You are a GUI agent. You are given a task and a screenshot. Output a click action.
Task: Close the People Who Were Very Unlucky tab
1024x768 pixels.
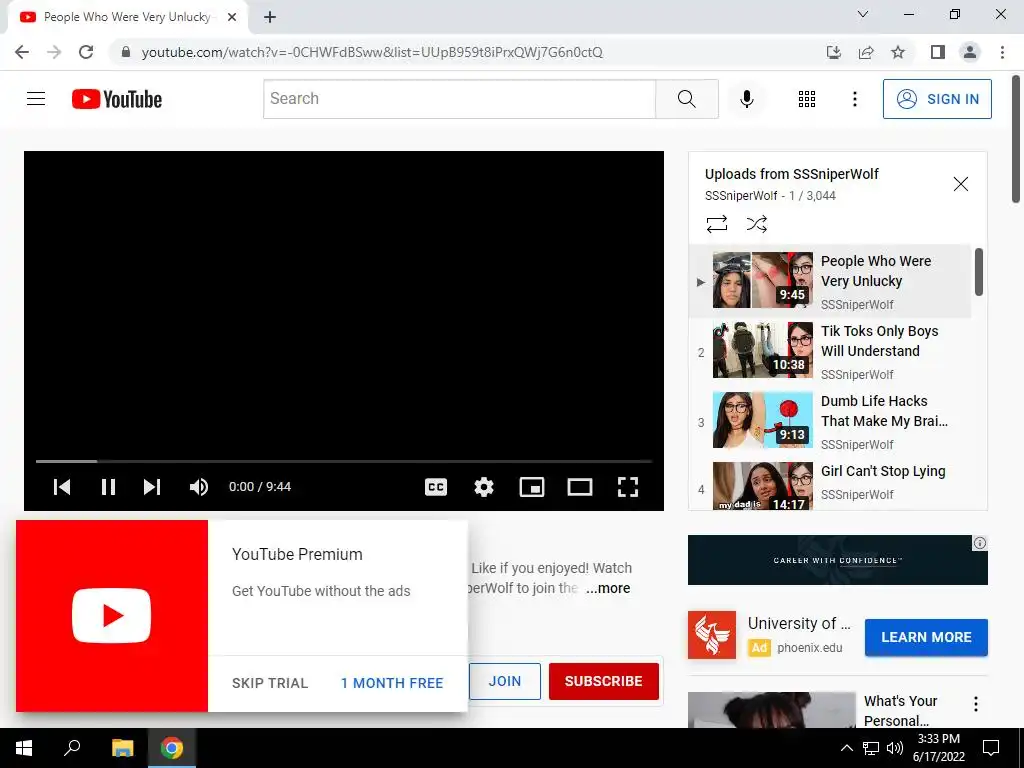pos(232,18)
